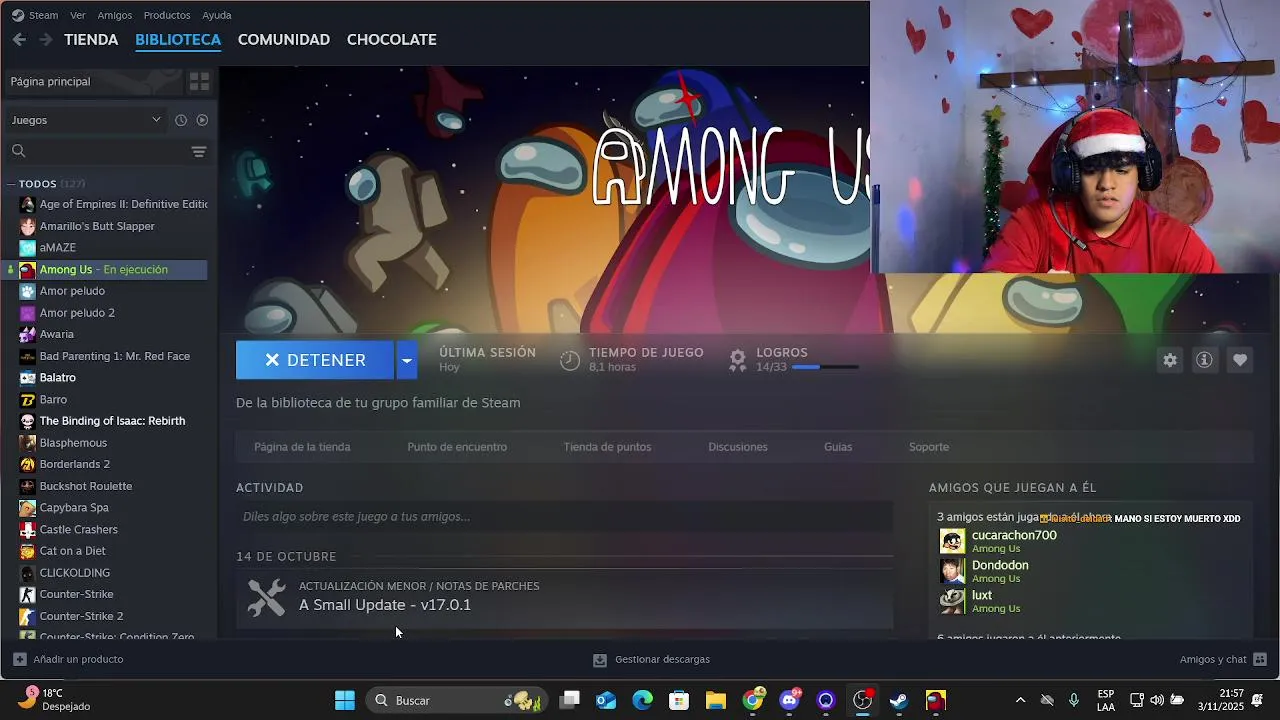The width and height of the screenshot is (1280, 720).
Task: Open the Windows Start button
Action: [345, 700]
